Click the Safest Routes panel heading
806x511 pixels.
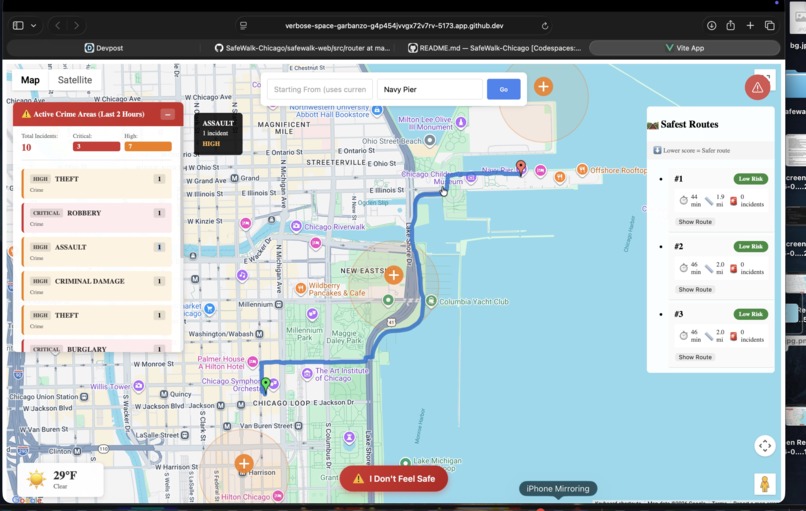pos(689,124)
